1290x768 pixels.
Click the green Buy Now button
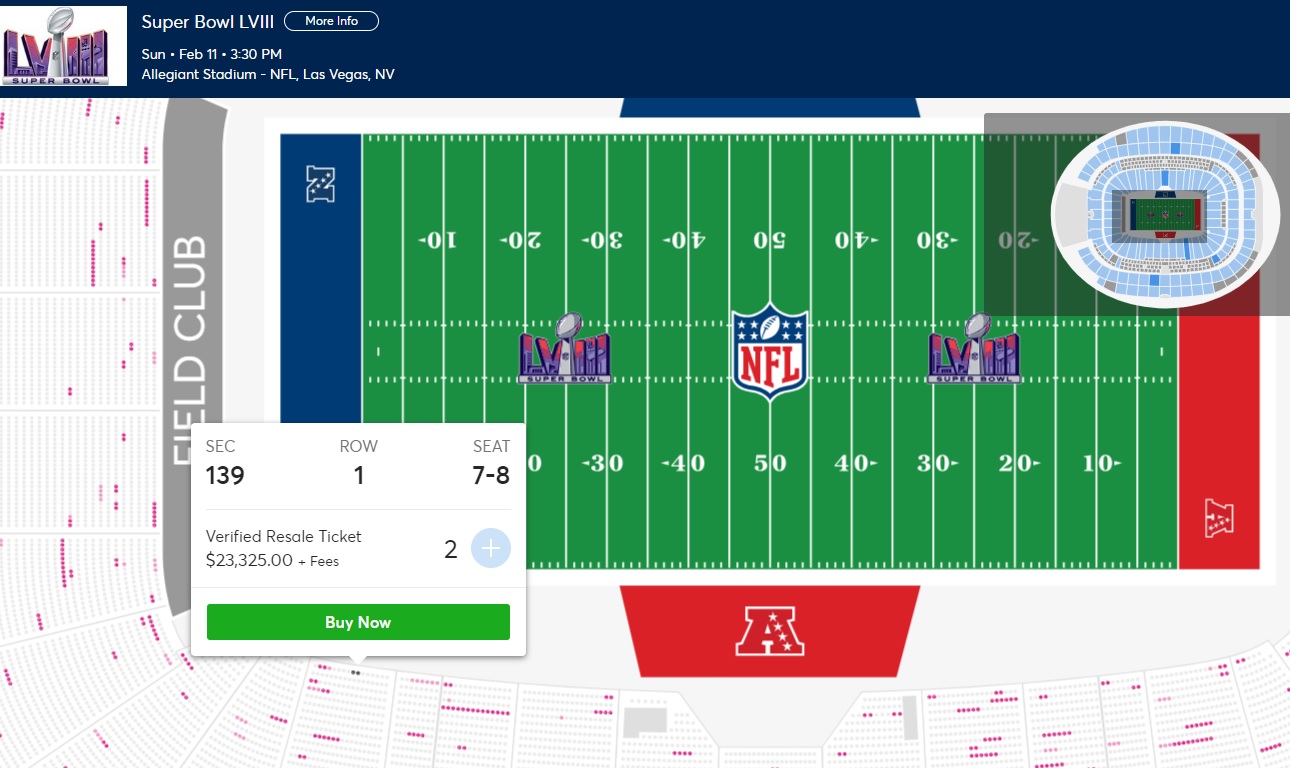click(358, 622)
